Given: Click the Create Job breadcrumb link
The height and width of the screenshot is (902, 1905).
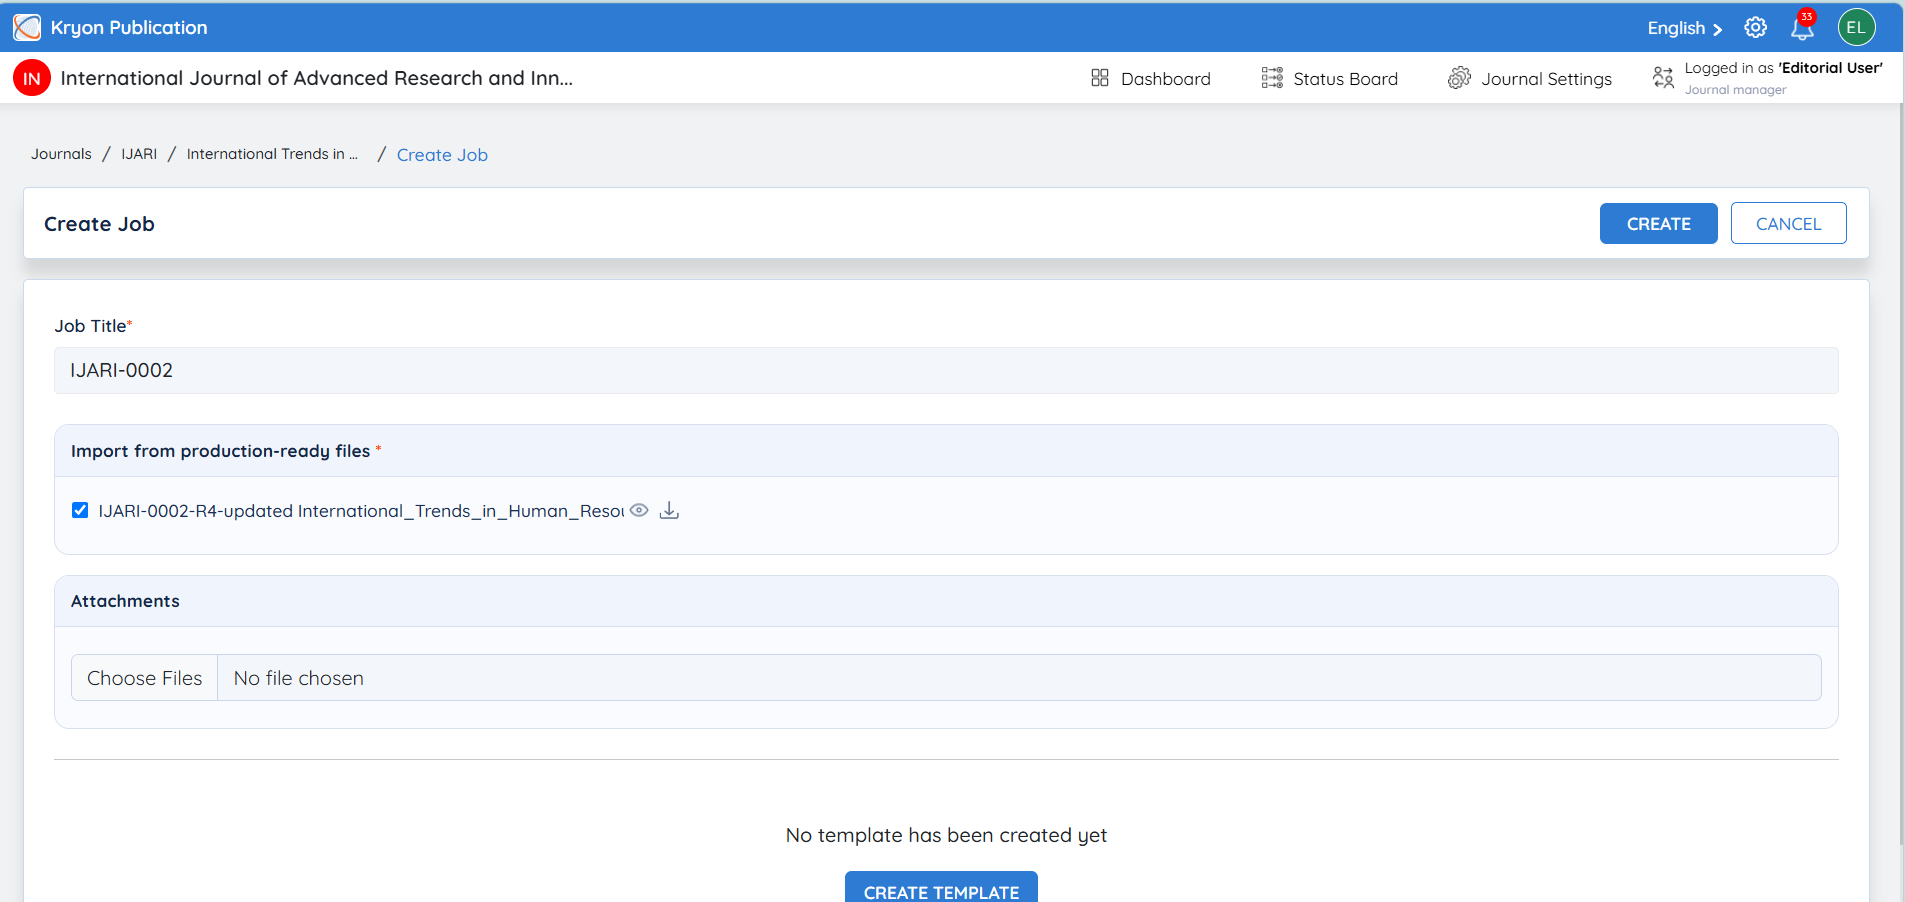Looking at the screenshot, I should [x=442, y=155].
